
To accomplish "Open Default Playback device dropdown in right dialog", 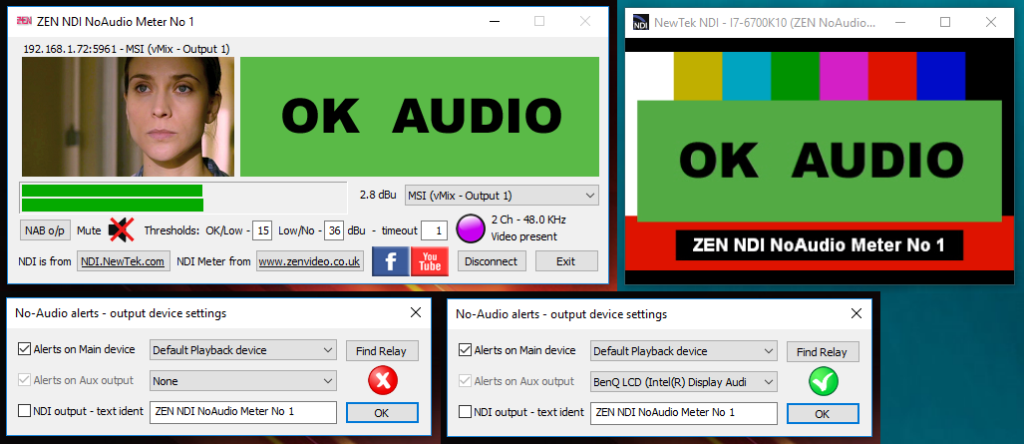I will click(x=684, y=351).
